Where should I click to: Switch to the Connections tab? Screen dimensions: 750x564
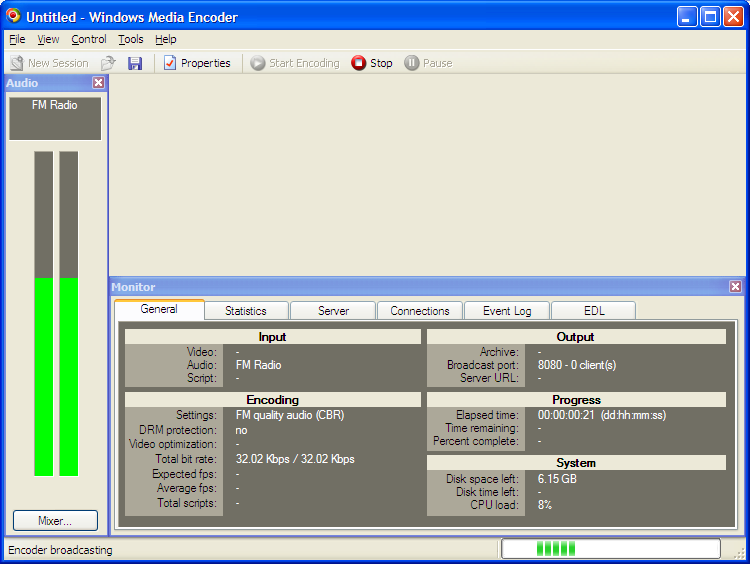[x=420, y=311]
